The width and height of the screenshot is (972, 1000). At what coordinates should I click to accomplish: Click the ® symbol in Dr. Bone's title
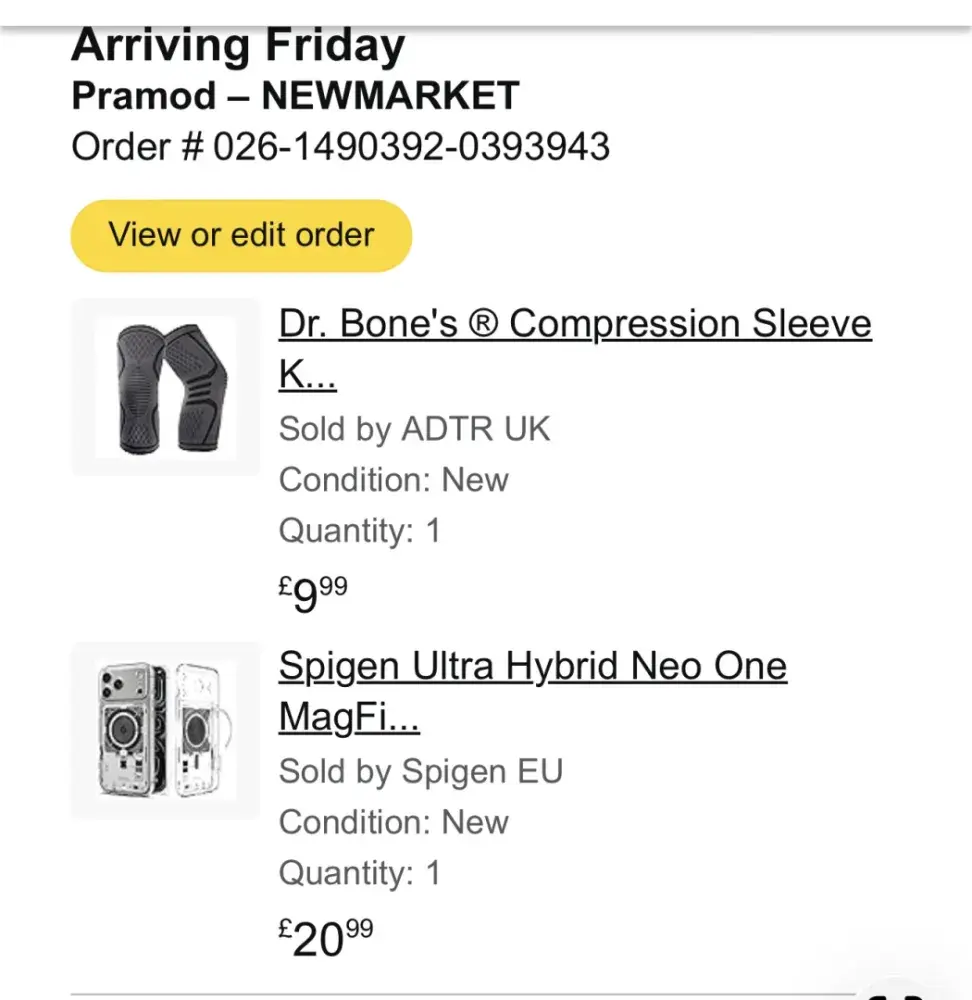(483, 325)
